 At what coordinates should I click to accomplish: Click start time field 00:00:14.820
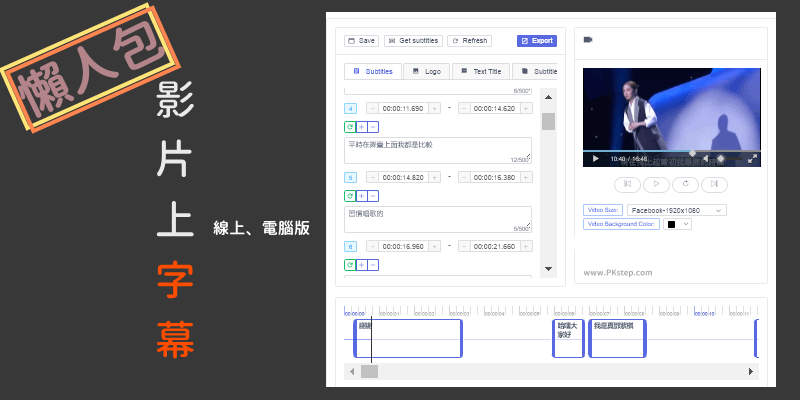coord(404,177)
